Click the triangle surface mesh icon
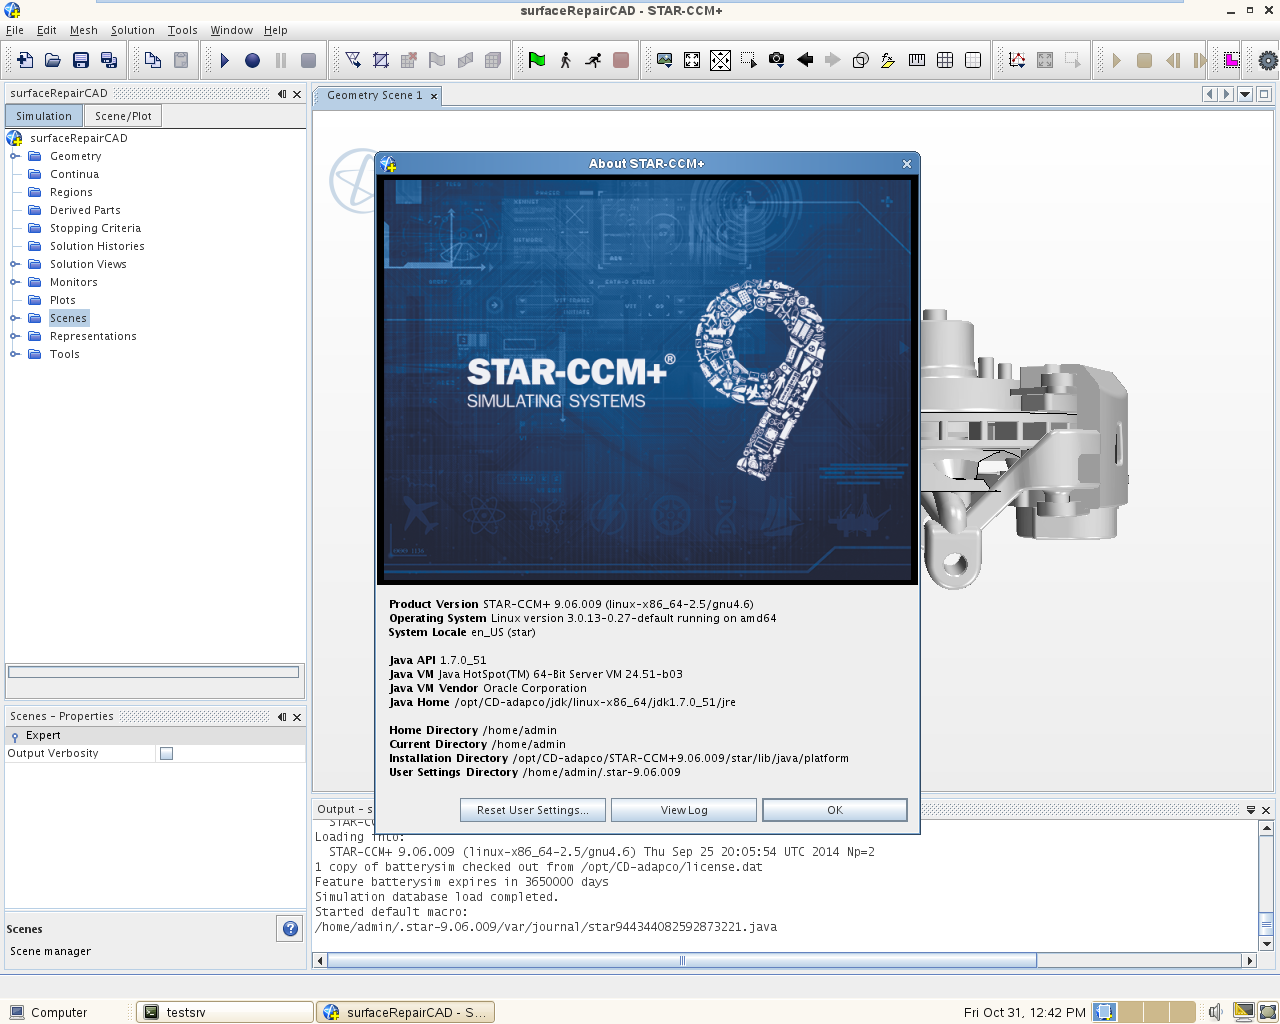This screenshot has height=1024, width=1280. pyautogui.click(x=353, y=60)
